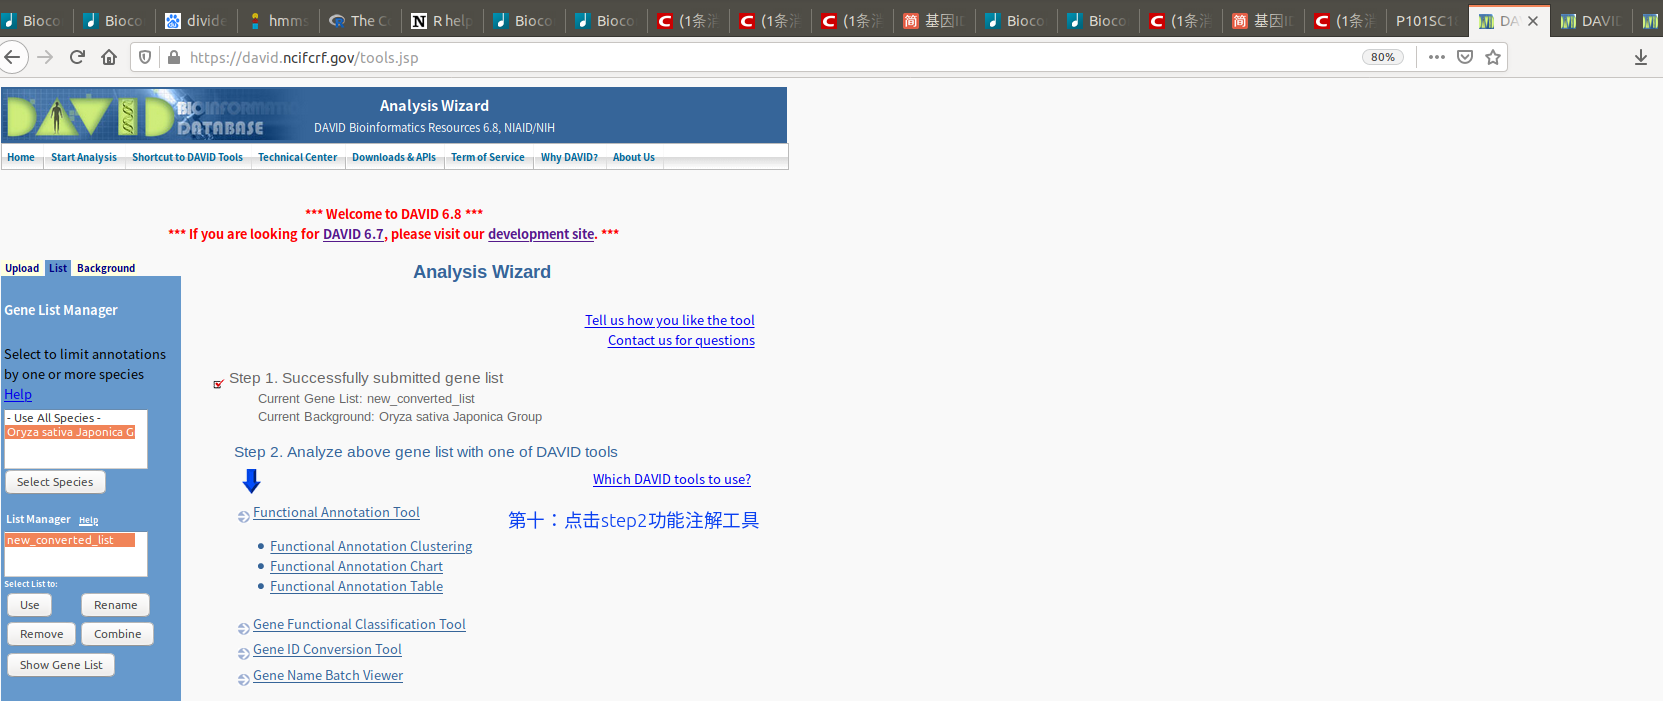Open the page actions three-dots menu
1663x701 pixels.
[1437, 57]
